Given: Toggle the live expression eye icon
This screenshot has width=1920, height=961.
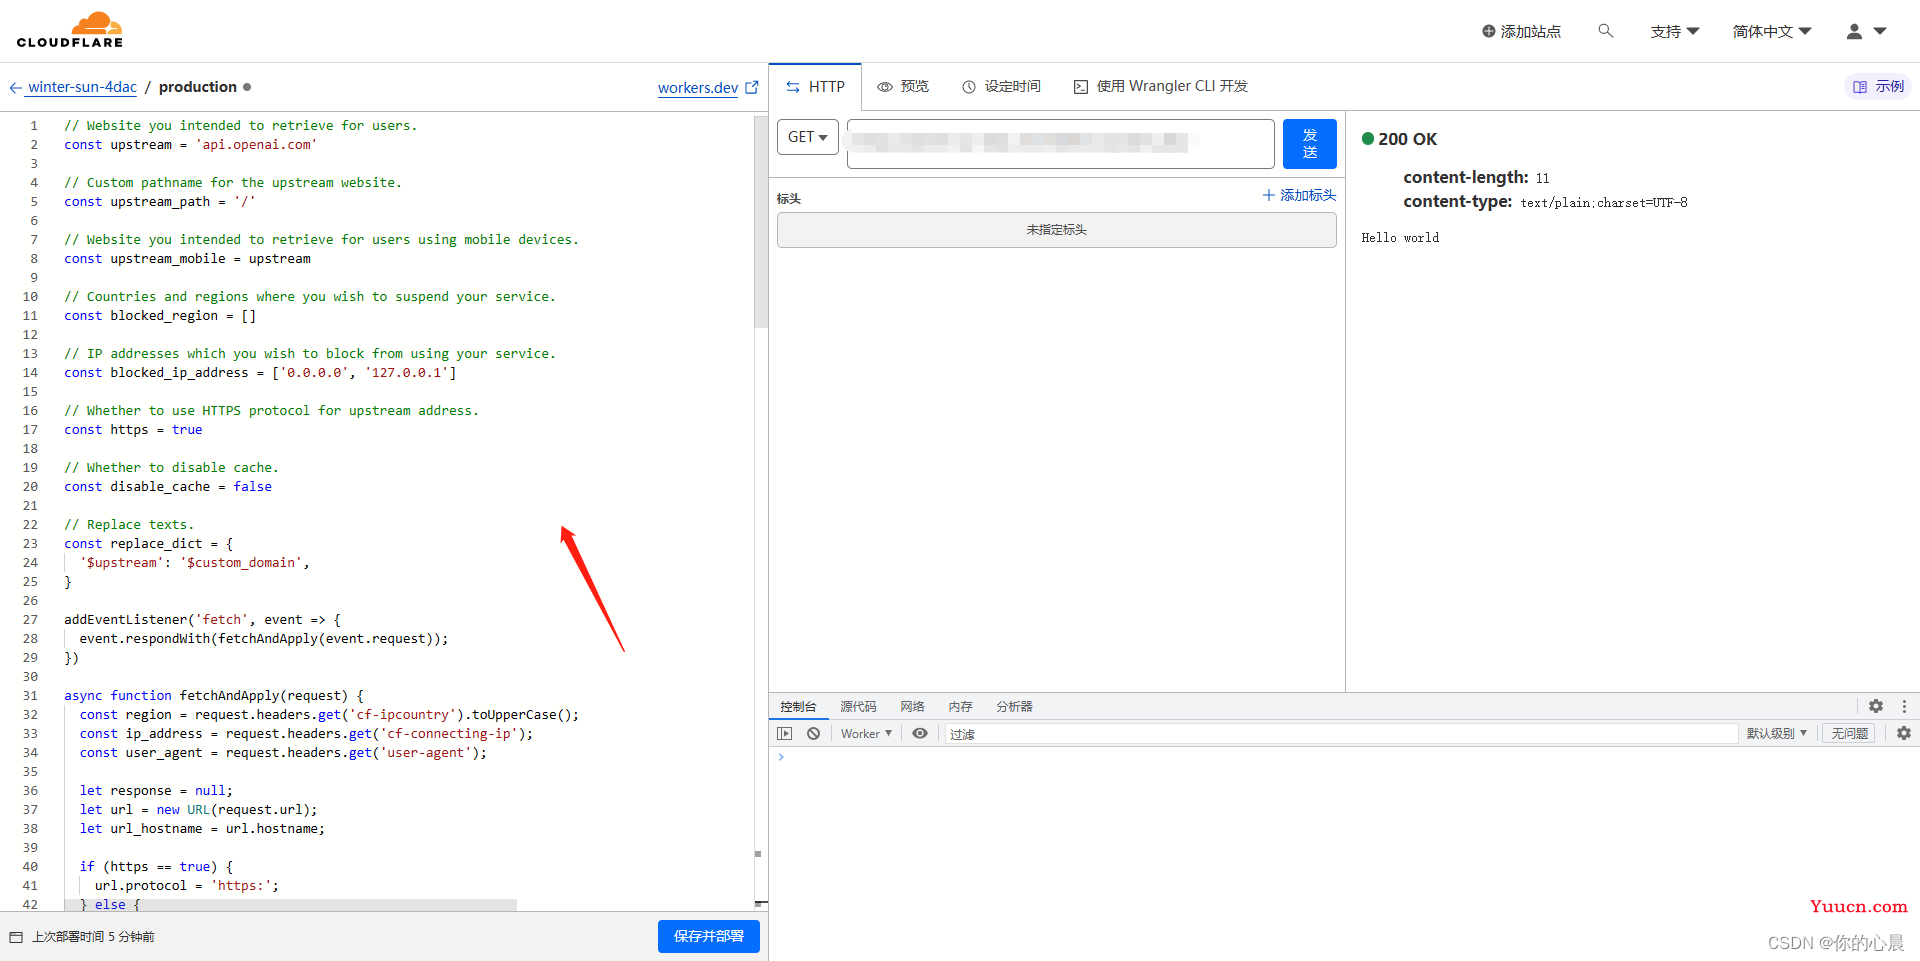Looking at the screenshot, I should click(x=920, y=733).
